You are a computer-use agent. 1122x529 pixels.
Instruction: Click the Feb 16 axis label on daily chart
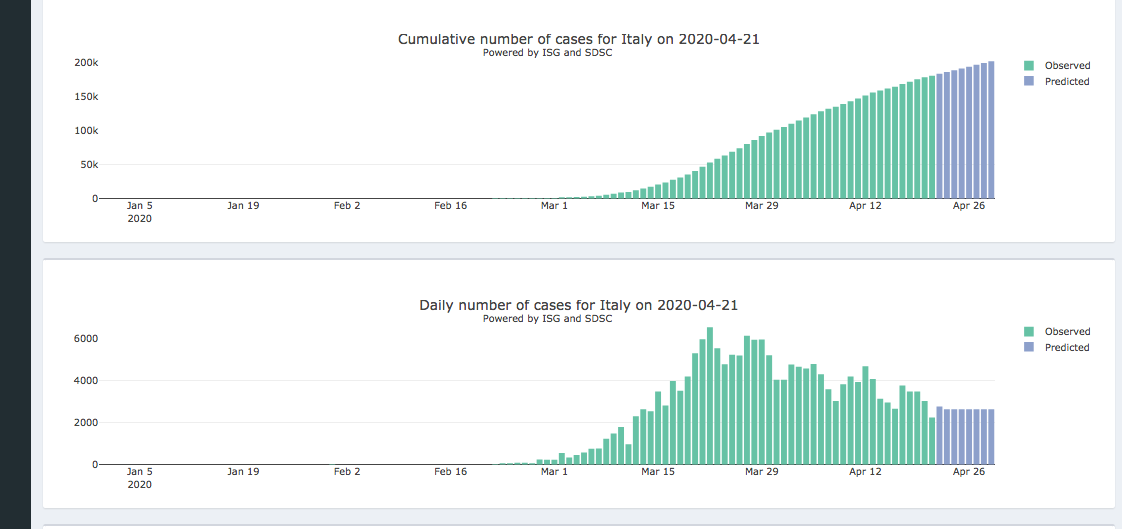tap(451, 472)
